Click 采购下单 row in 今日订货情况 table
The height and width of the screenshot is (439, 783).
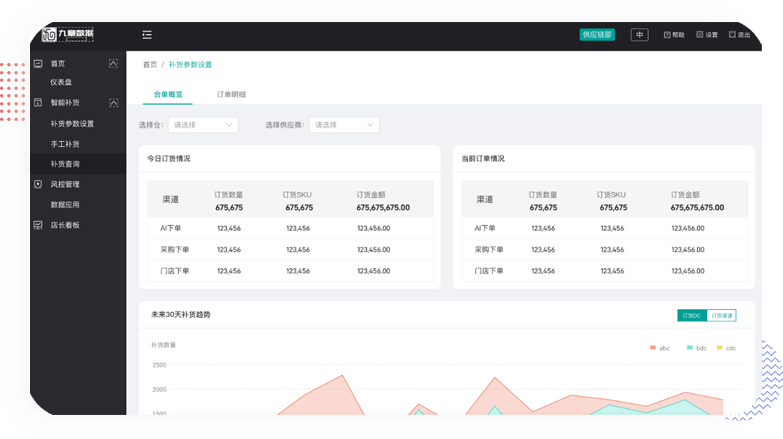291,249
